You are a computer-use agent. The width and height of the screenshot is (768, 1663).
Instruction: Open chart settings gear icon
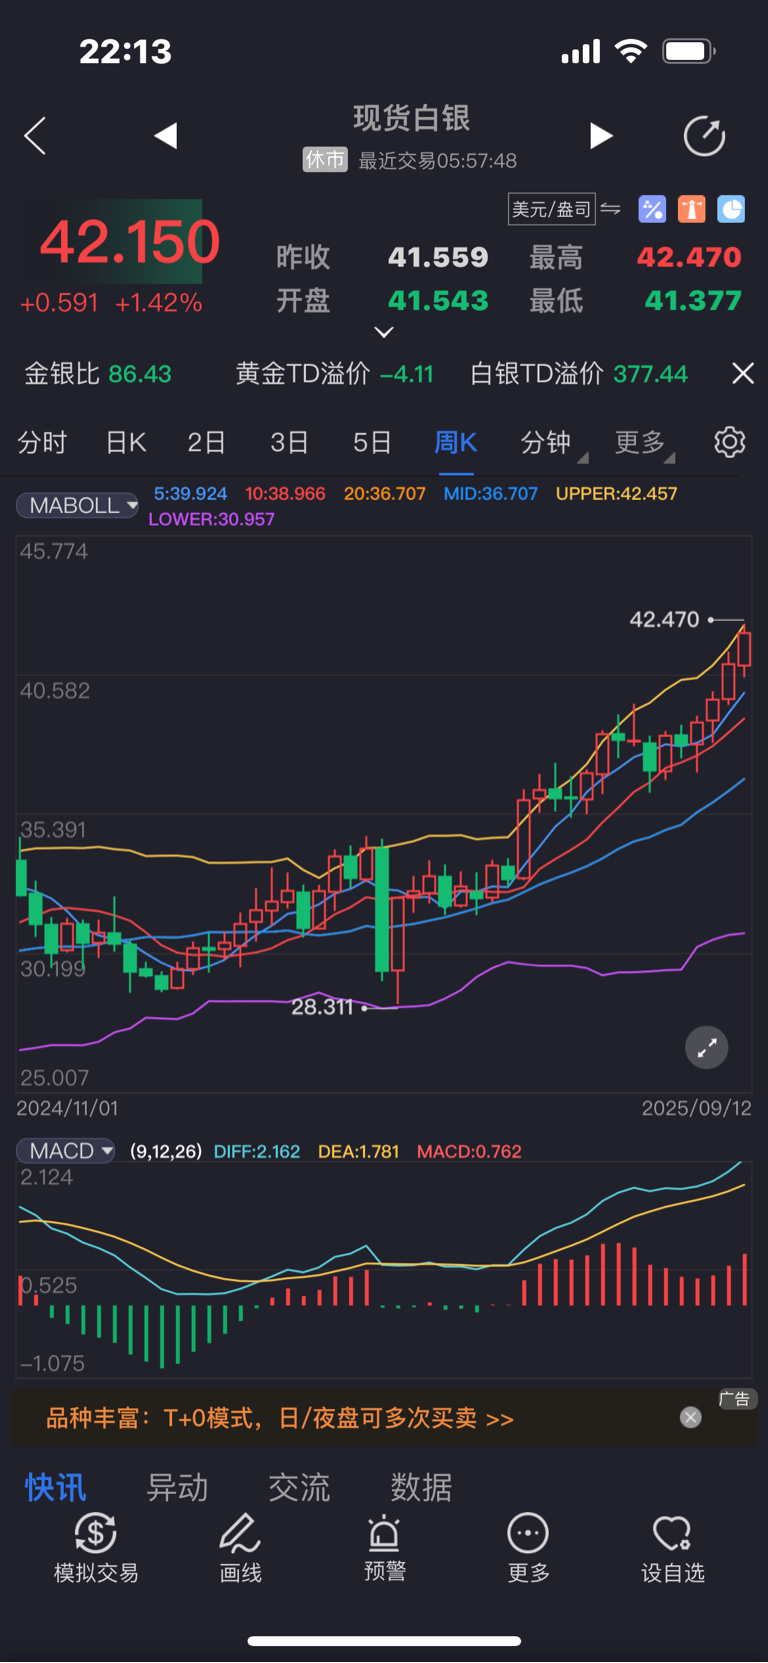730,442
